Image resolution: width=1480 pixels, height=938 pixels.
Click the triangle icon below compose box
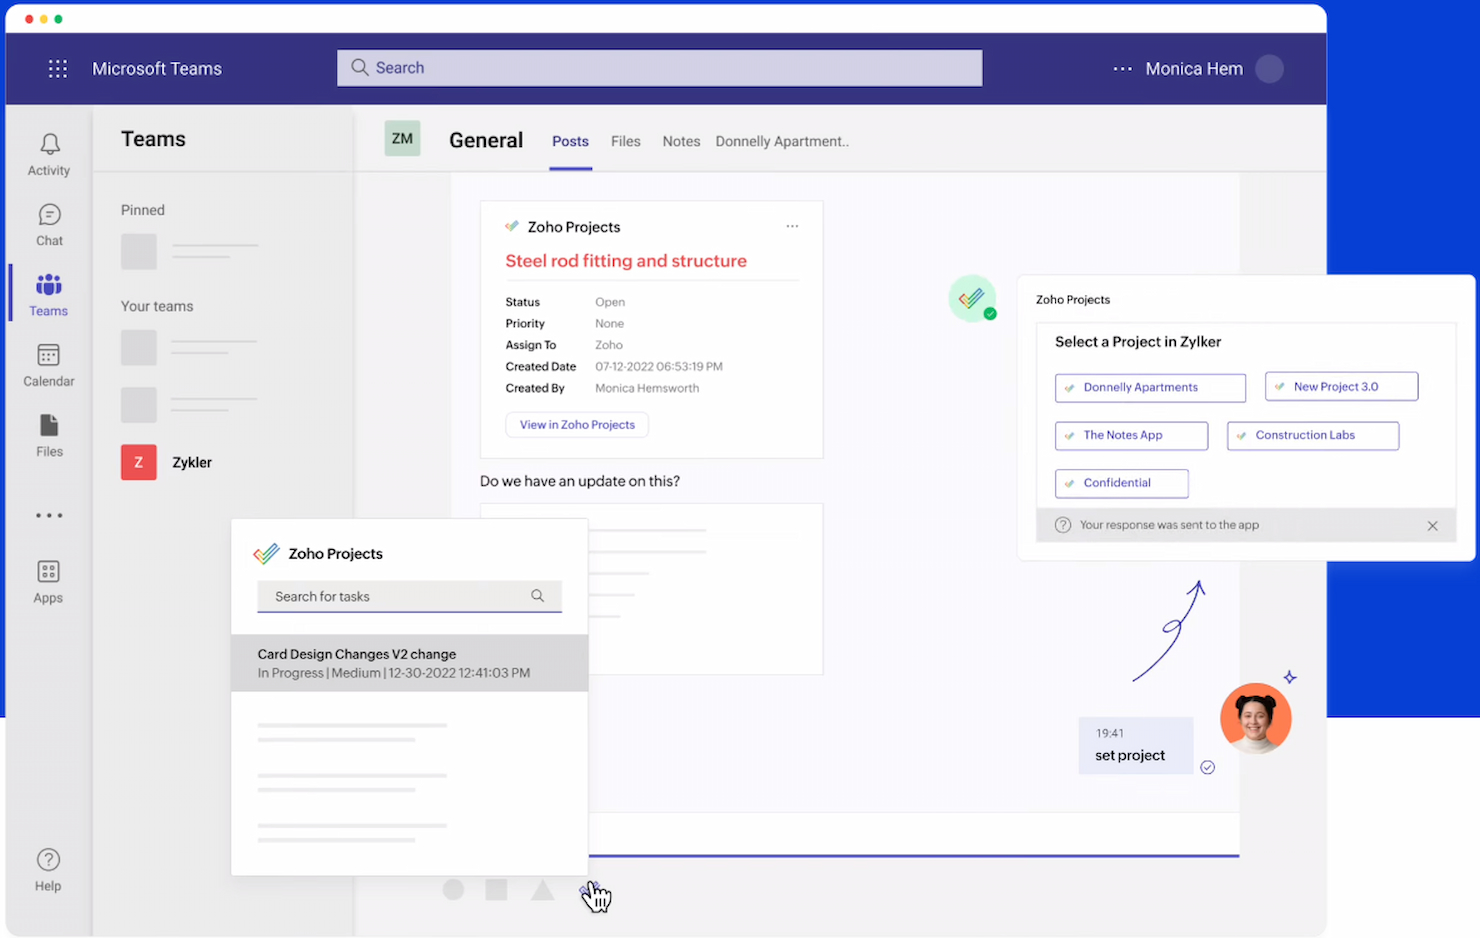point(542,889)
